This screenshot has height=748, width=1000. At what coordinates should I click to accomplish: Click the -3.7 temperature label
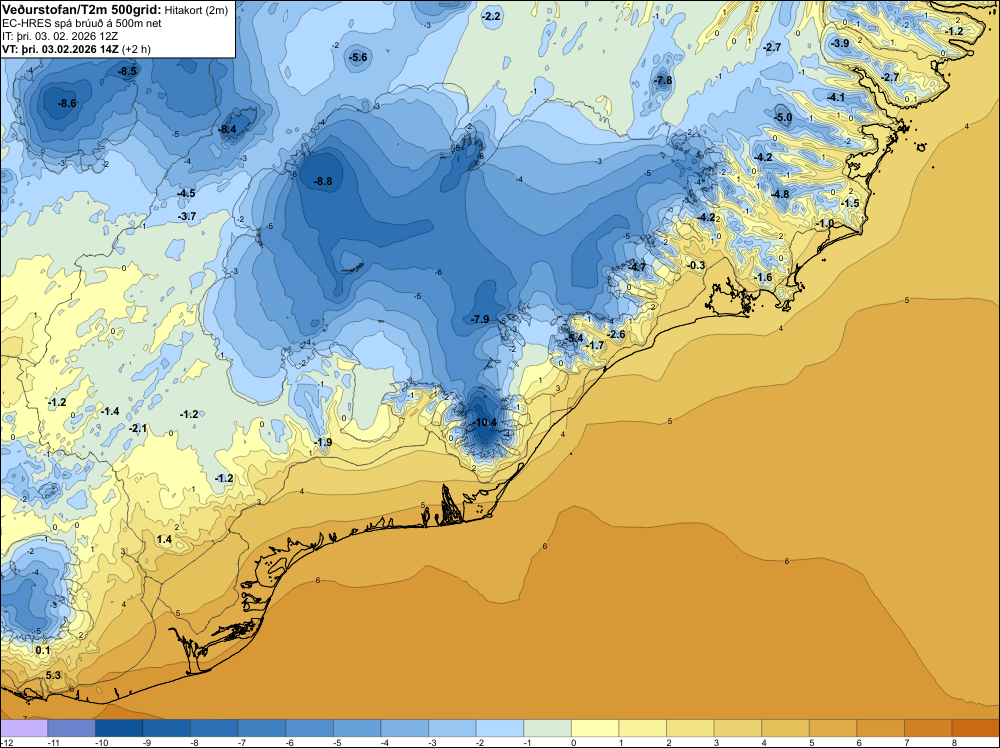[187, 217]
